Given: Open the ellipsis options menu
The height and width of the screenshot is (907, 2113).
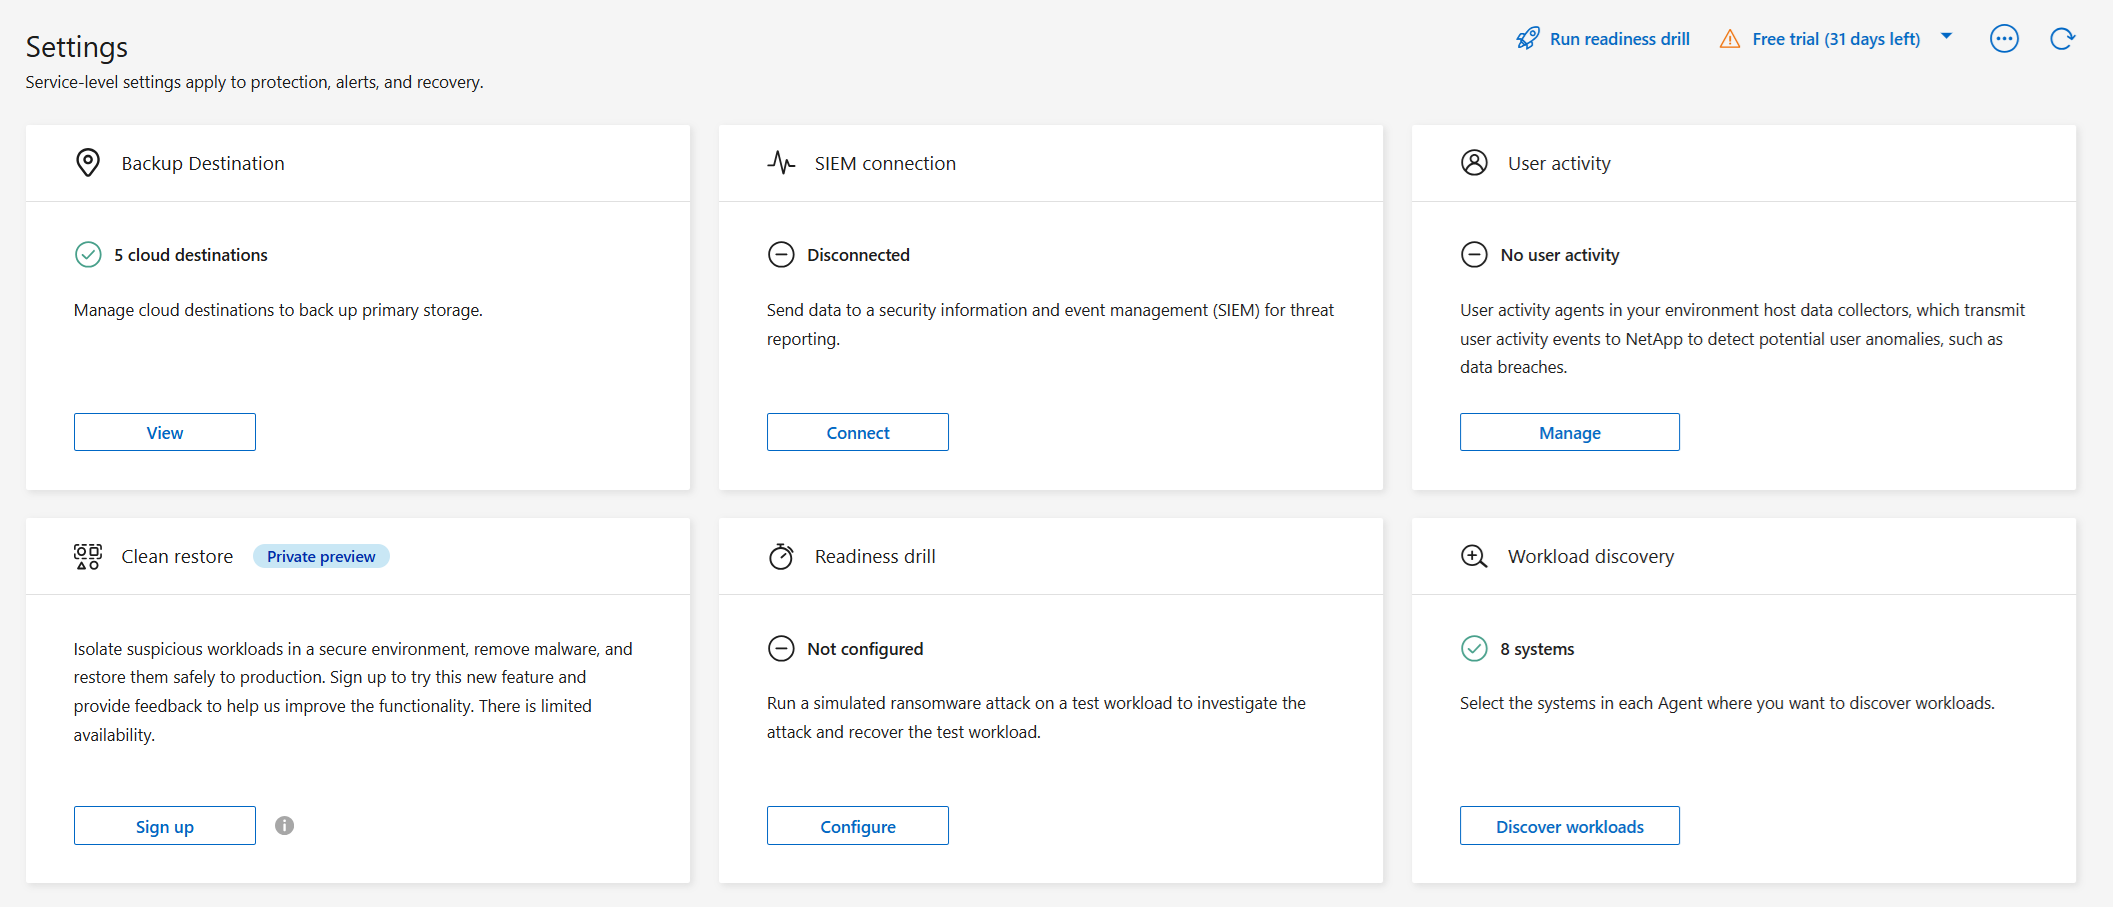Looking at the screenshot, I should (x=2005, y=38).
